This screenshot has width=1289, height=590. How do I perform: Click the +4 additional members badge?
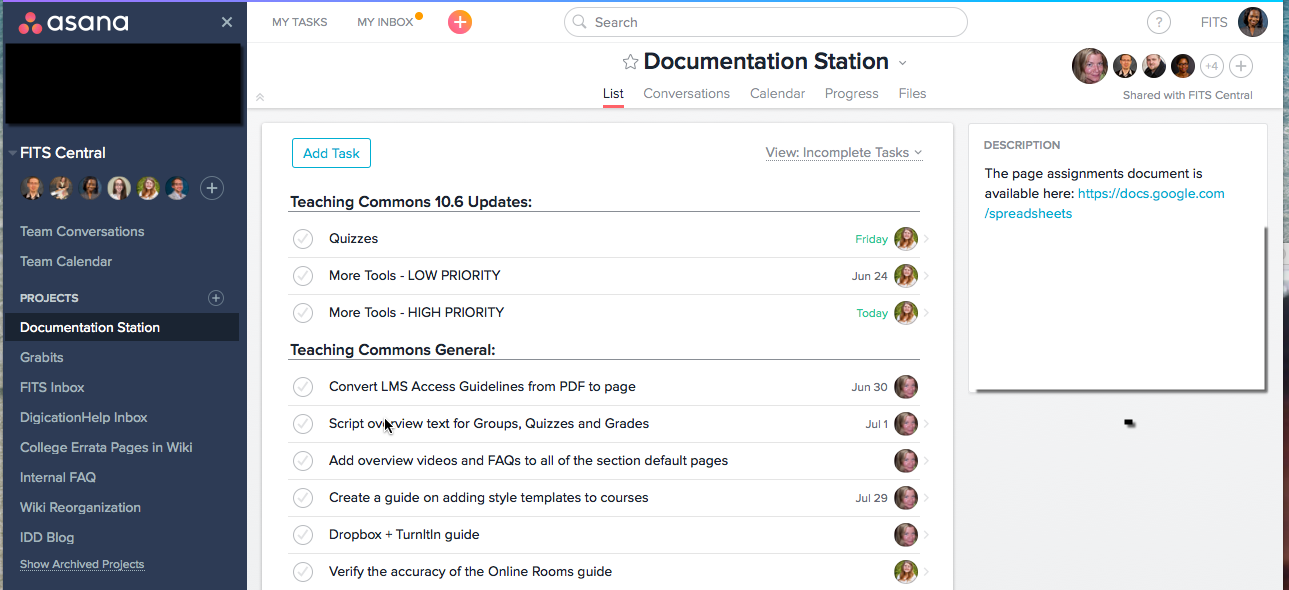click(x=1211, y=67)
